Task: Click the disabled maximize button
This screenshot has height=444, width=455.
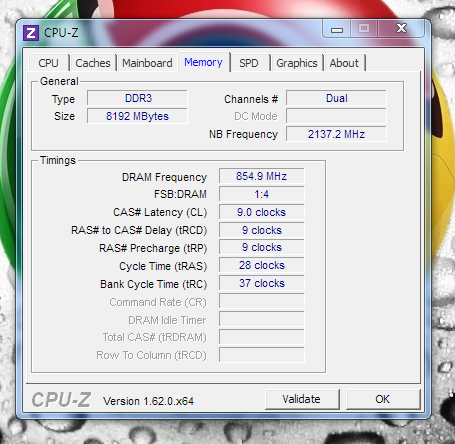Action: click(364, 28)
